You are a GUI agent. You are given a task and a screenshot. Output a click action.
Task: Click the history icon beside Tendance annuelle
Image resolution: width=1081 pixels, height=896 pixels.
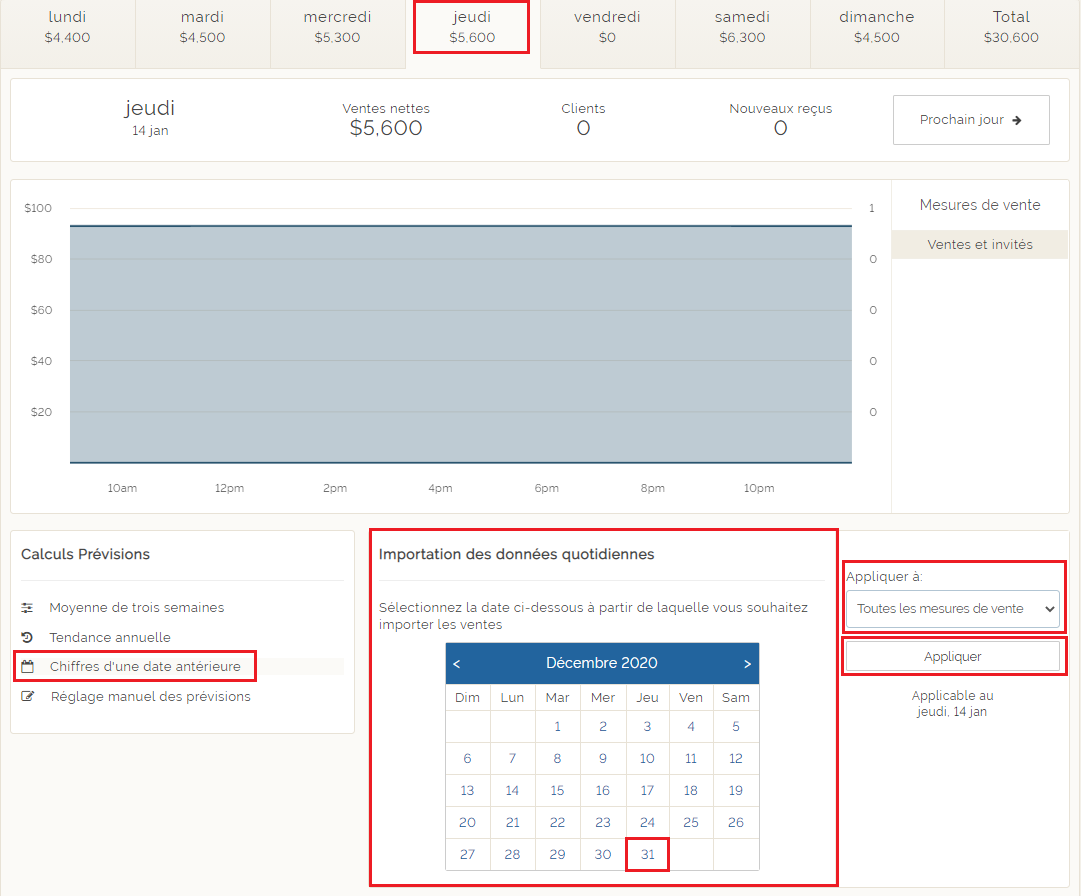click(28, 637)
